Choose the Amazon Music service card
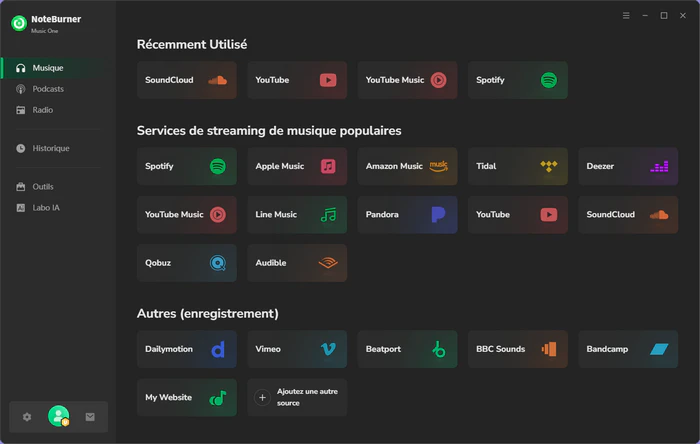Viewport: 700px width, 444px height. pyautogui.click(x=407, y=166)
